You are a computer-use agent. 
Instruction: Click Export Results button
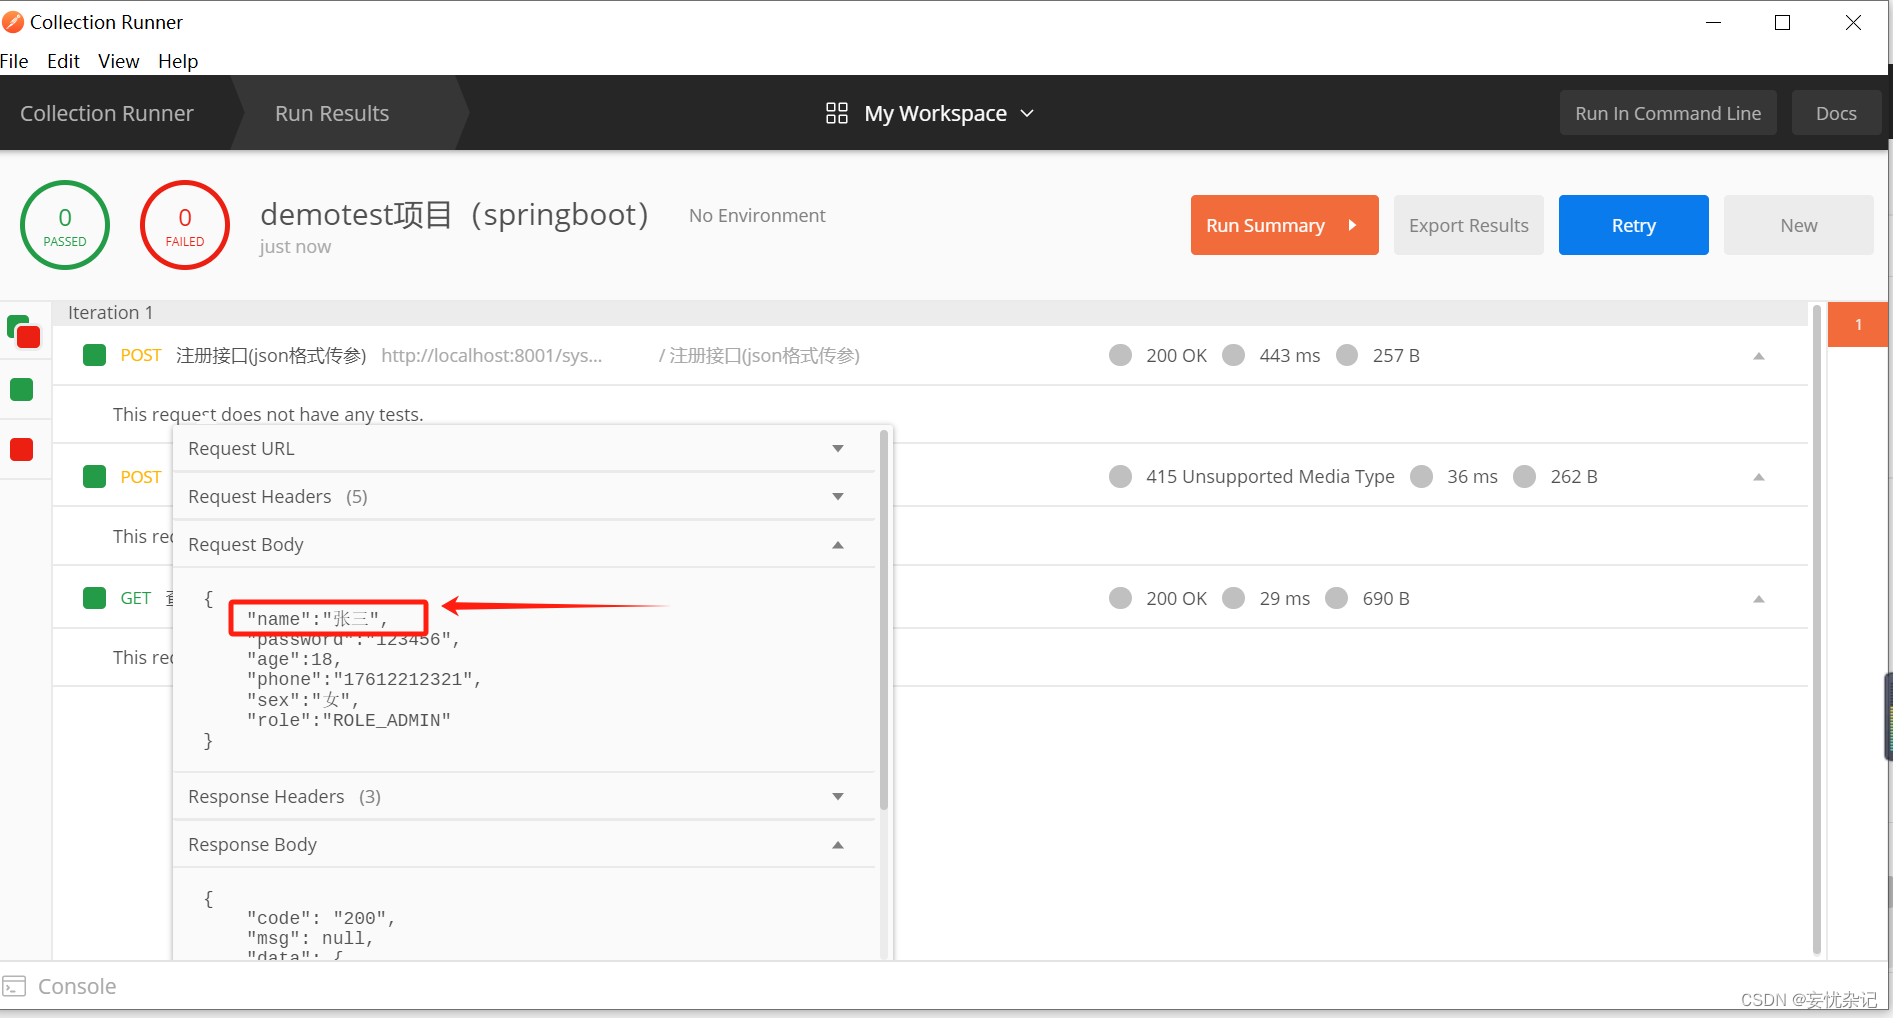pyautogui.click(x=1468, y=225)
